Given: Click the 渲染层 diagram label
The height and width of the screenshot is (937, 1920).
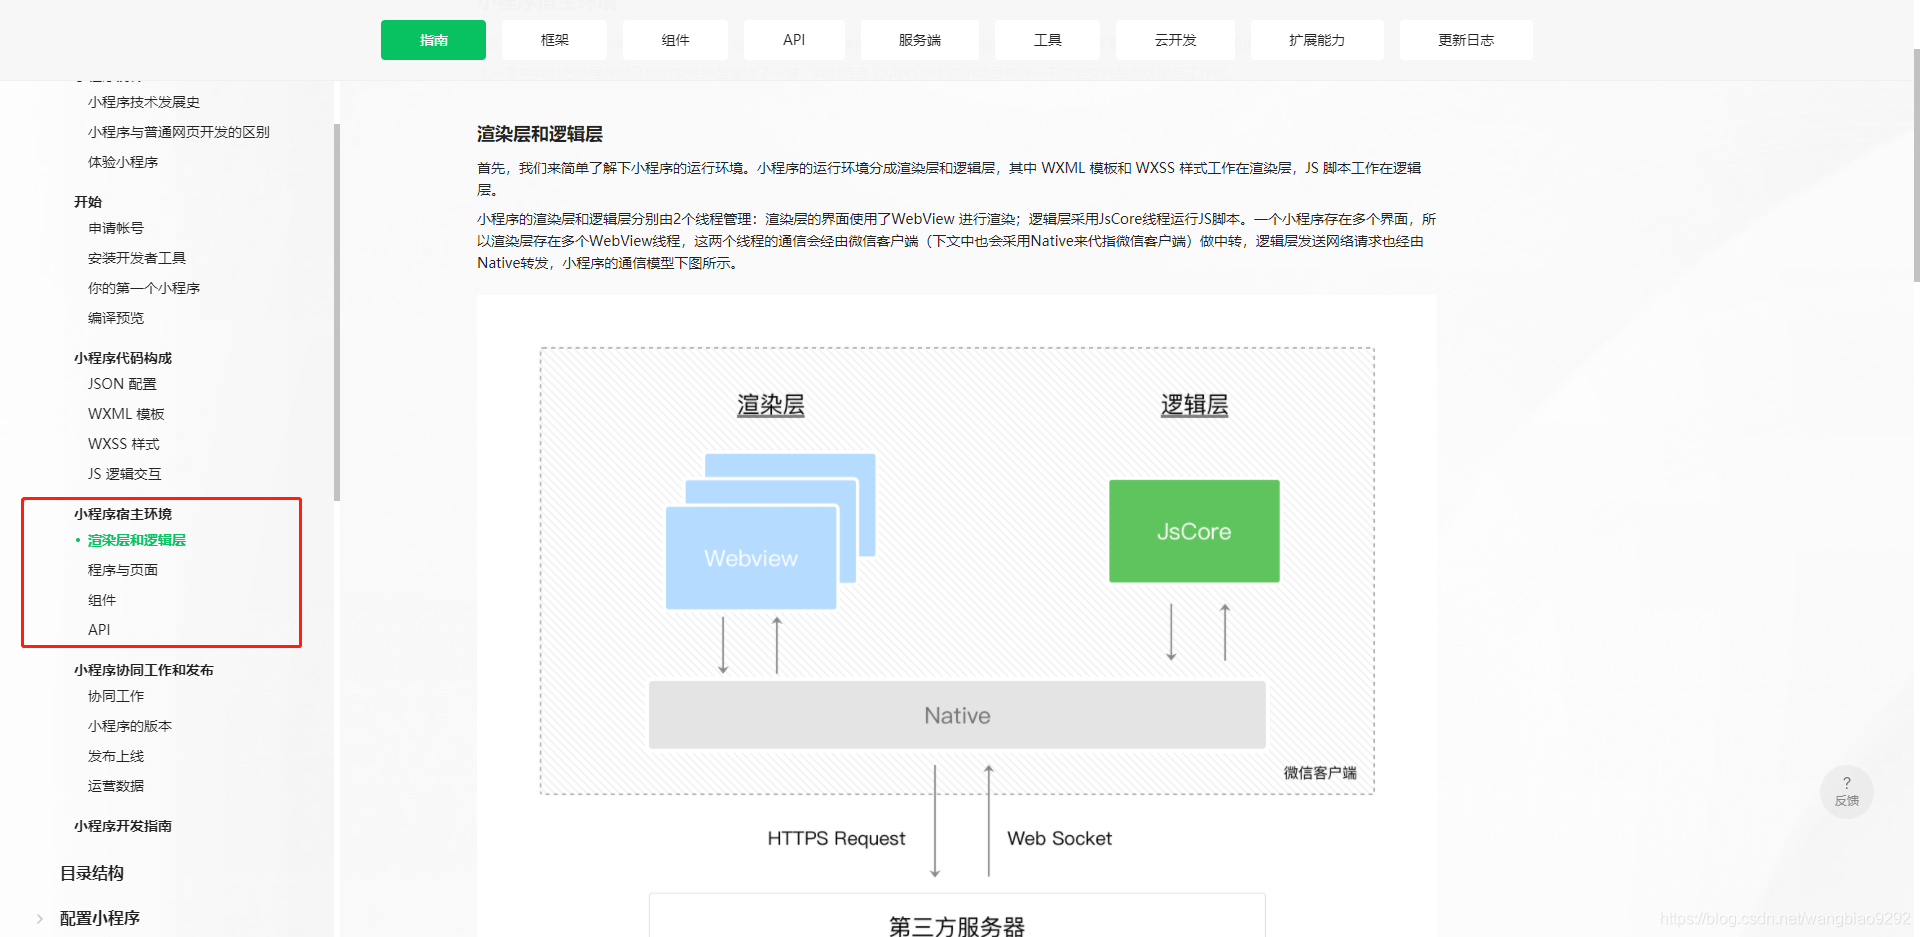Looking at the screenshot, I should coord(771,405).
